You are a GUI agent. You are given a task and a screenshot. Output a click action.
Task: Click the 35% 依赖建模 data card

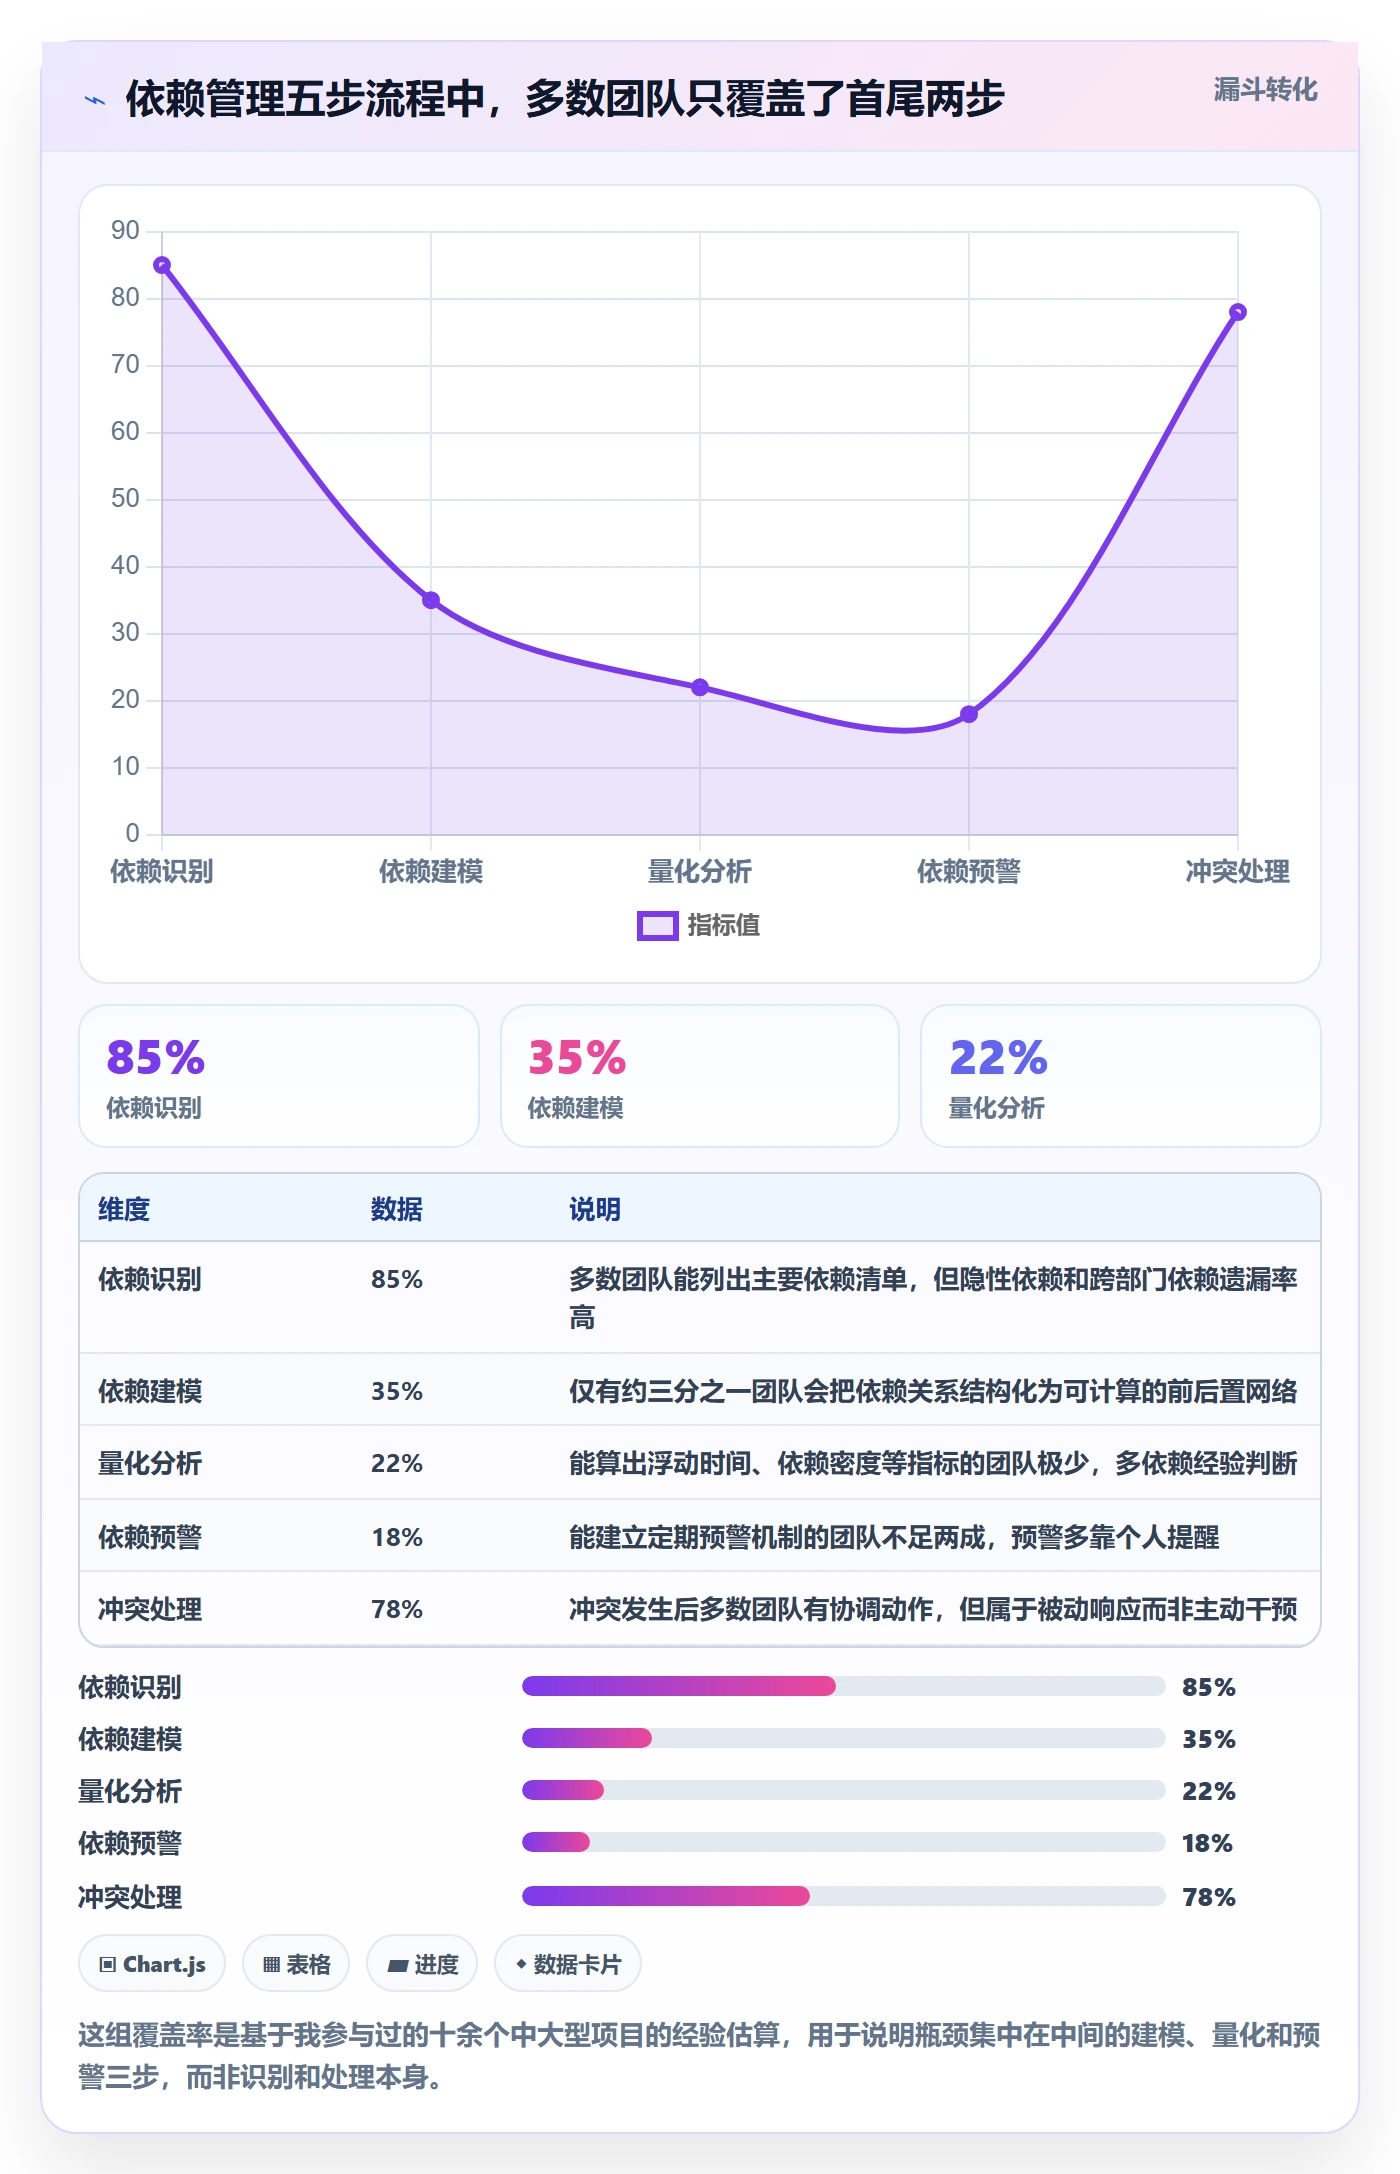point(700,1076)
